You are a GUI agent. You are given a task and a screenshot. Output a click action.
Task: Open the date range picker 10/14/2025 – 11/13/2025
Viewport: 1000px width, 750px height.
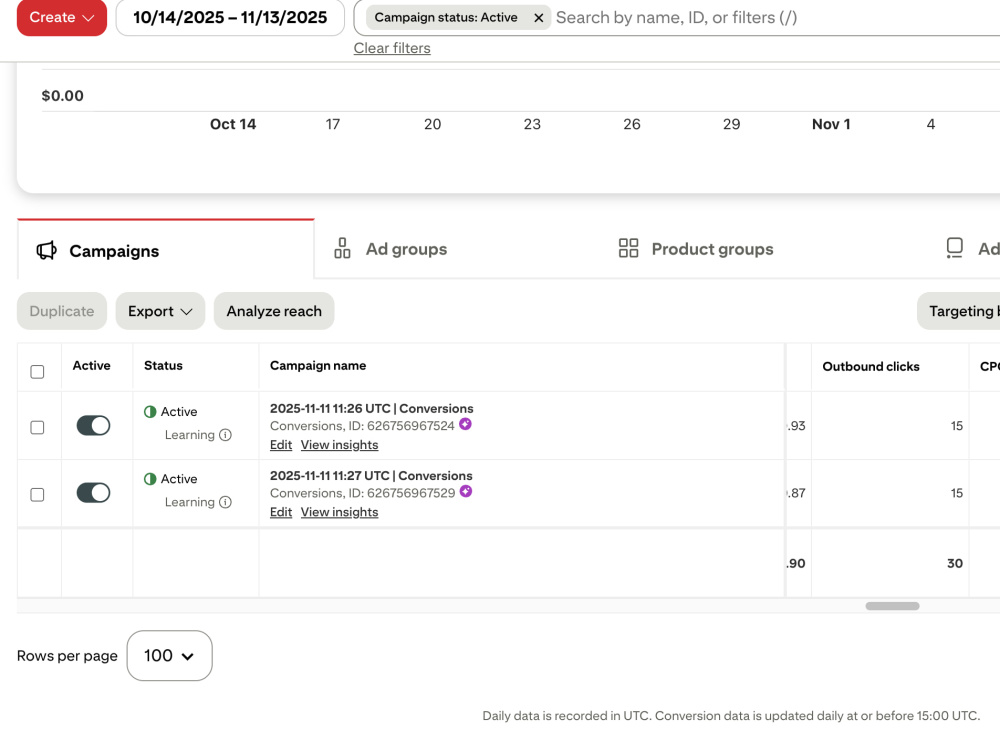pos(230,17)
